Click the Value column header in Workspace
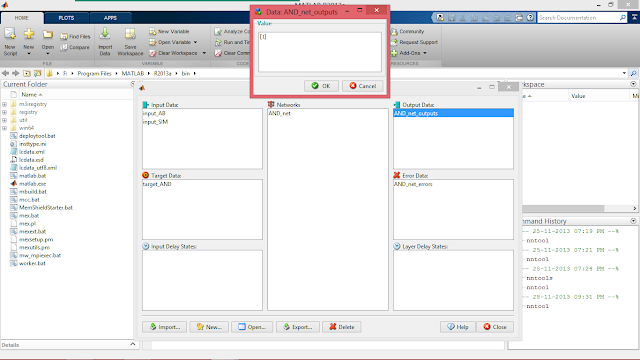Image resolution: width=640 pixels, height=360 pixels. 578,96
